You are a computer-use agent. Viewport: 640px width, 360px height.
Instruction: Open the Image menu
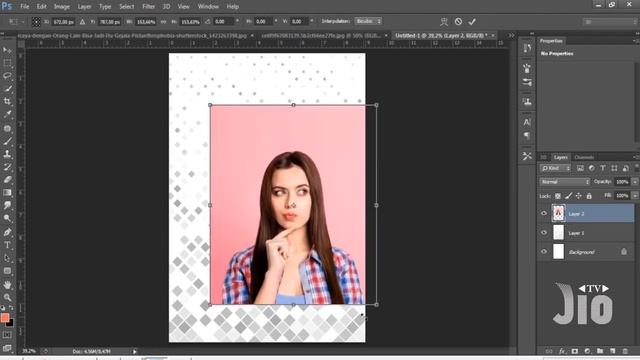pos(62,7)
